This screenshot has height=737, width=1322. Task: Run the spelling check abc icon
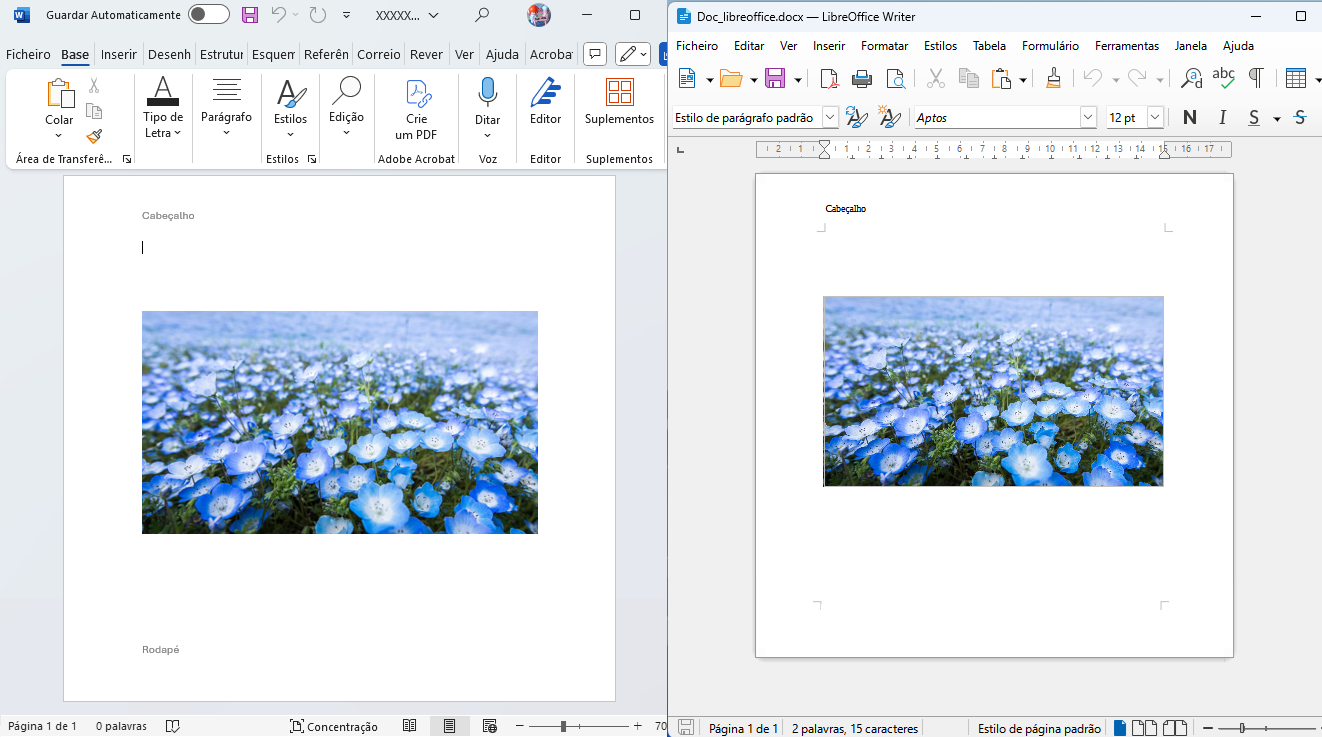1223,78
